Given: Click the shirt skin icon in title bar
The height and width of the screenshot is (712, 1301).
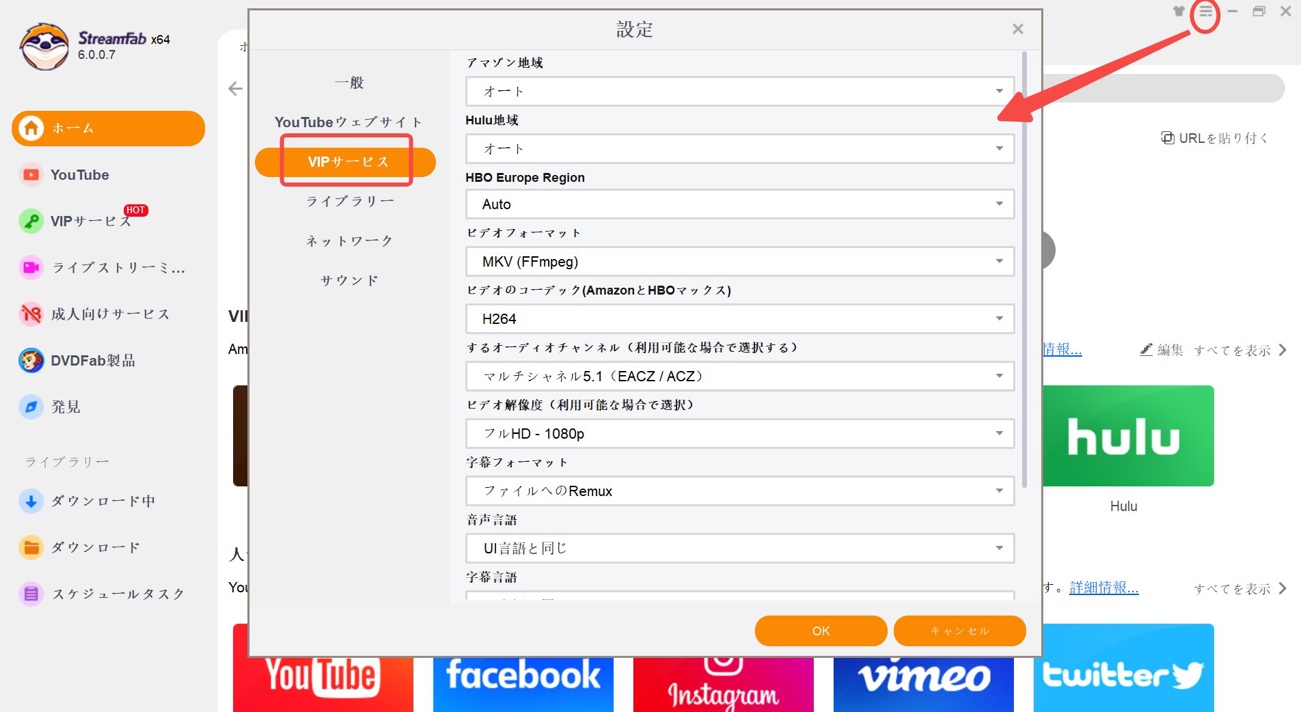Looking at the screenshot, I should tap(1179, 12).
